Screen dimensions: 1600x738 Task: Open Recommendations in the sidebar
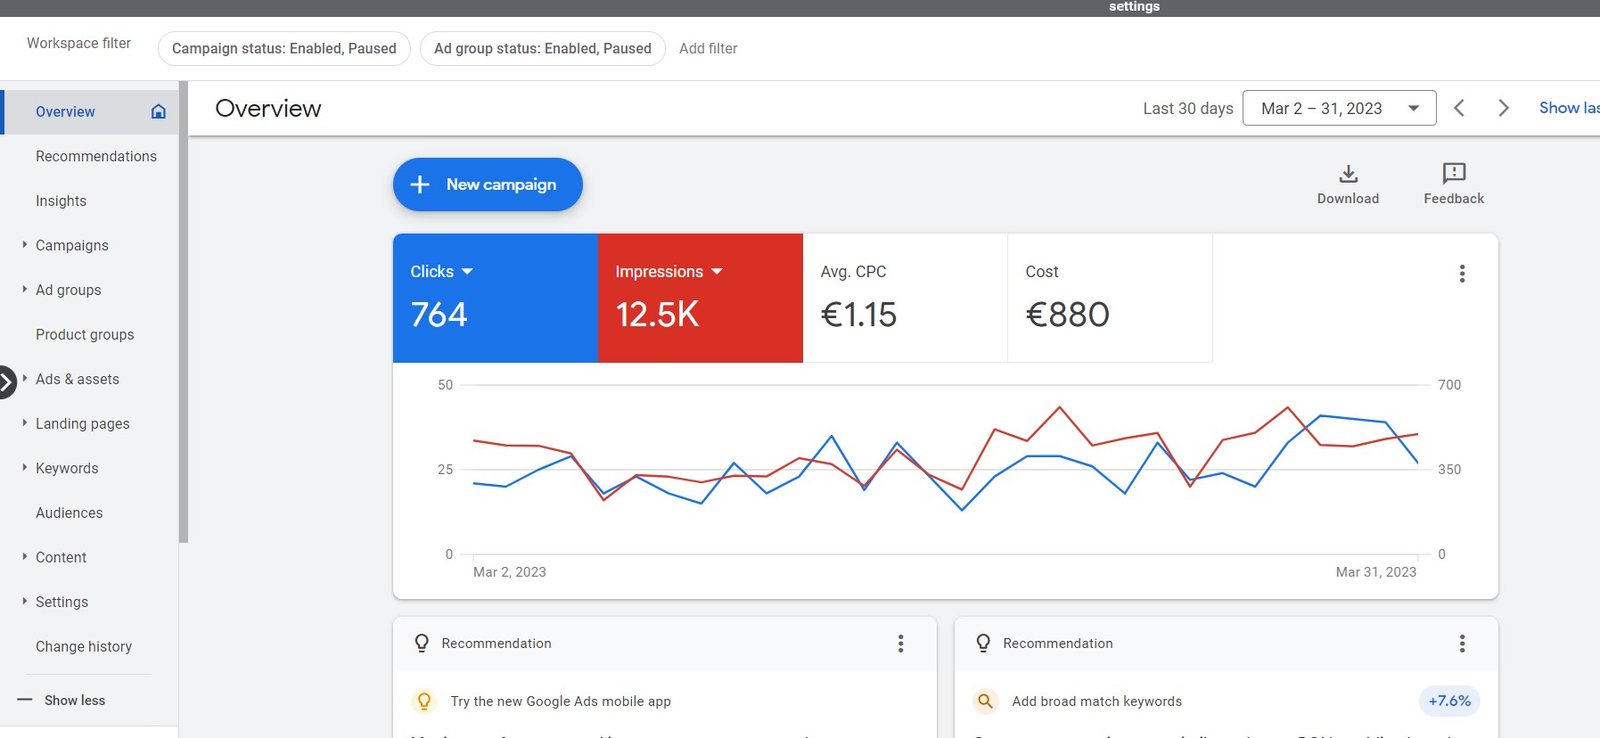[x=96, y=156]
